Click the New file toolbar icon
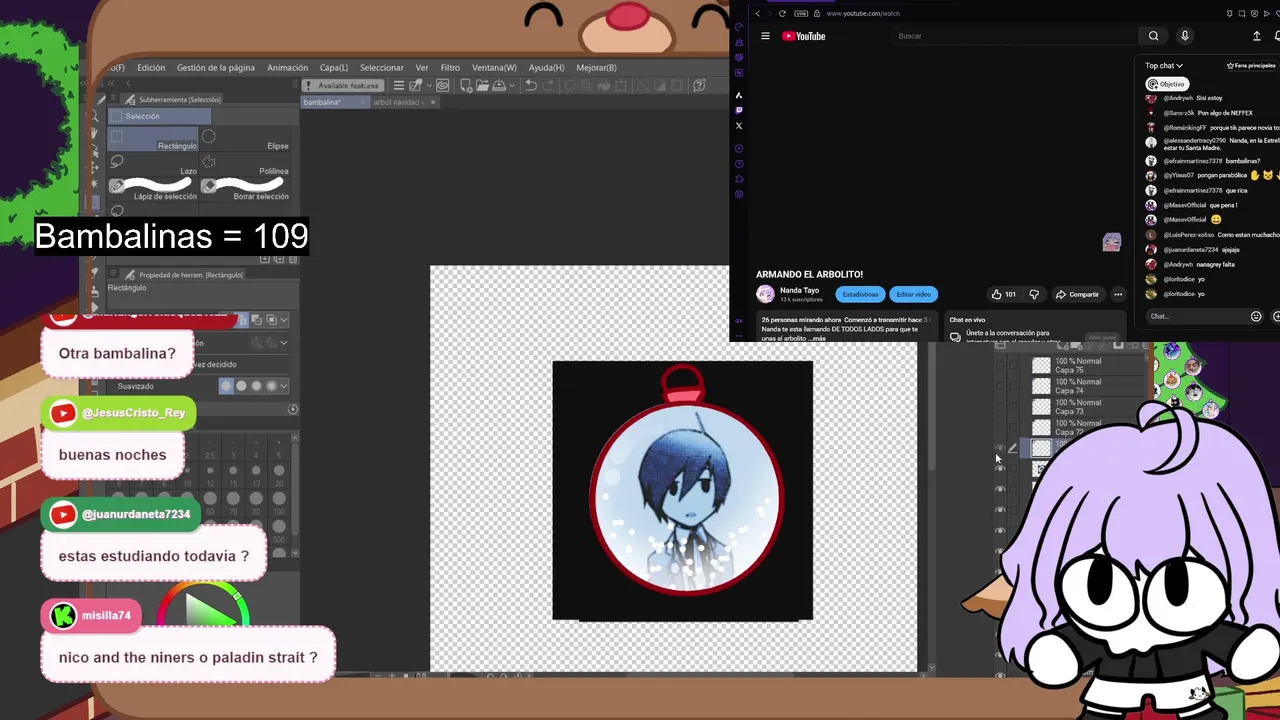Image resolution: width=1280 pixels, height=720 pixels. [466, 86]
